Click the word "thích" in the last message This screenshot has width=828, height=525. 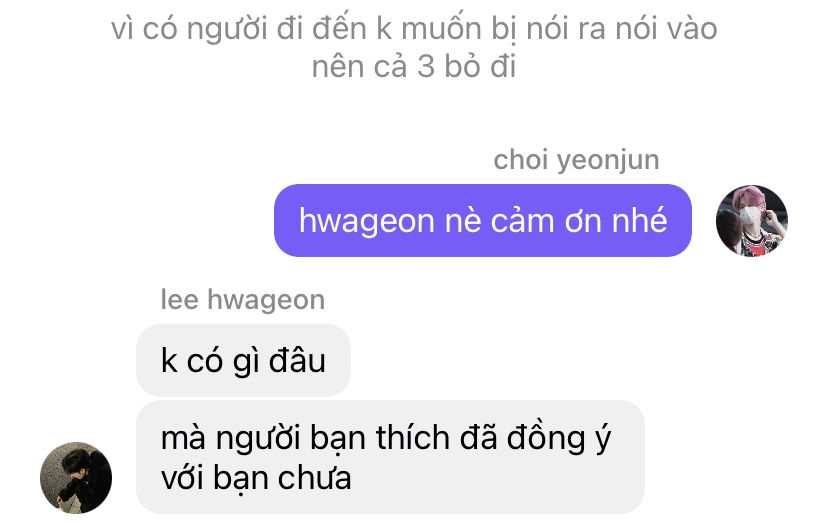tap(412, 438)
